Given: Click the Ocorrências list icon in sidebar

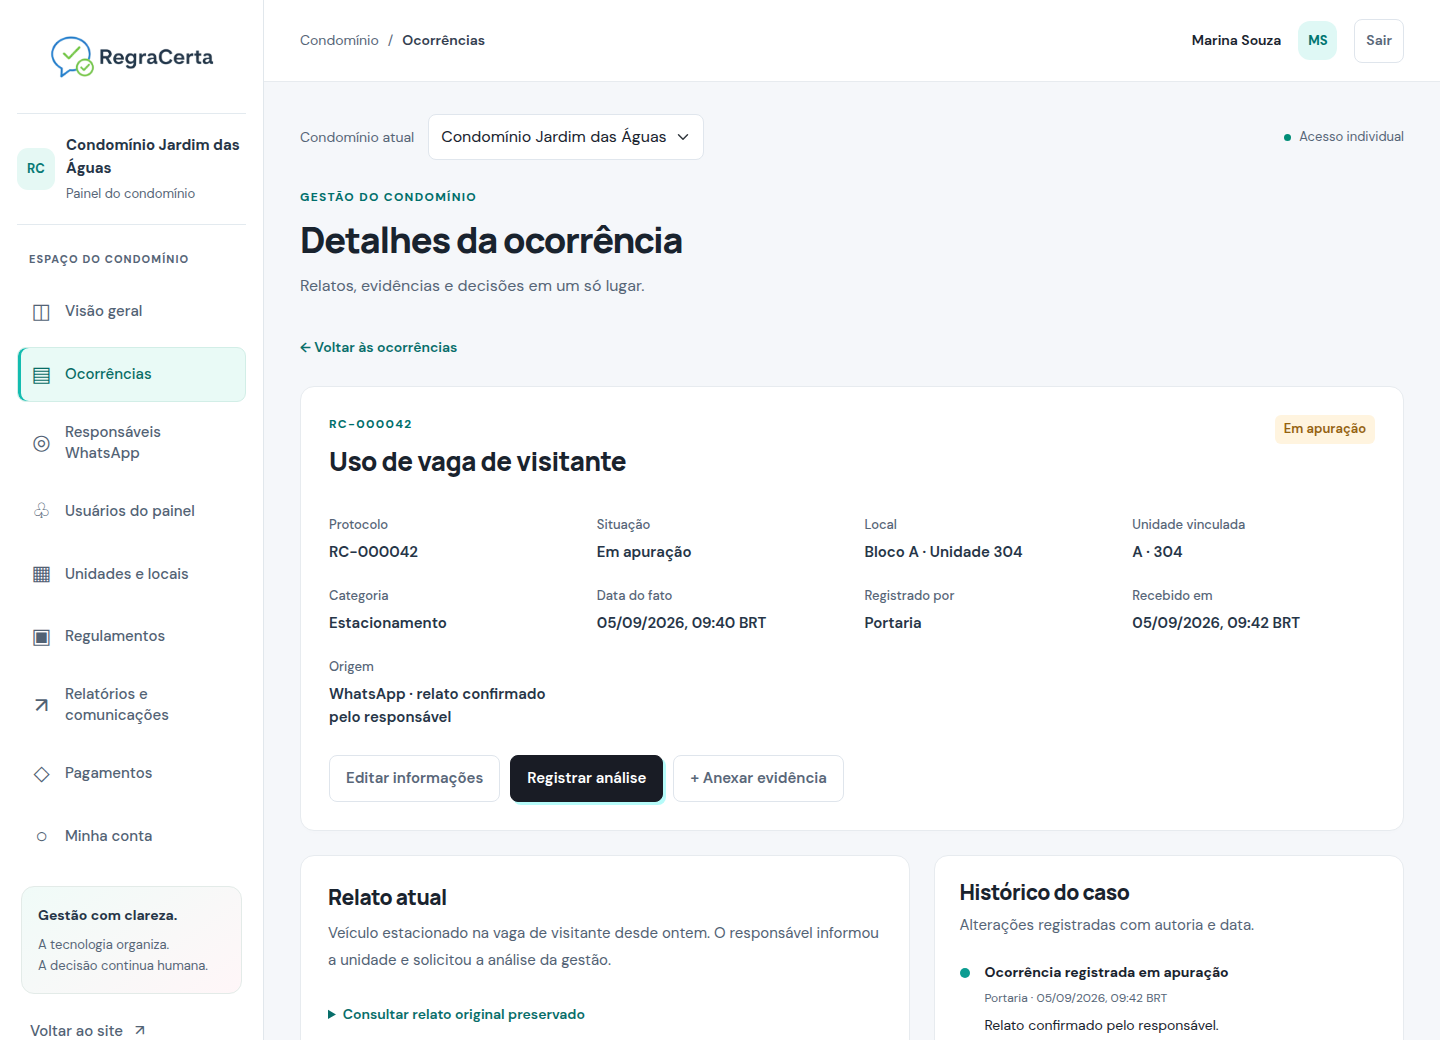Looking at the screenshot, I should point(41,375).
